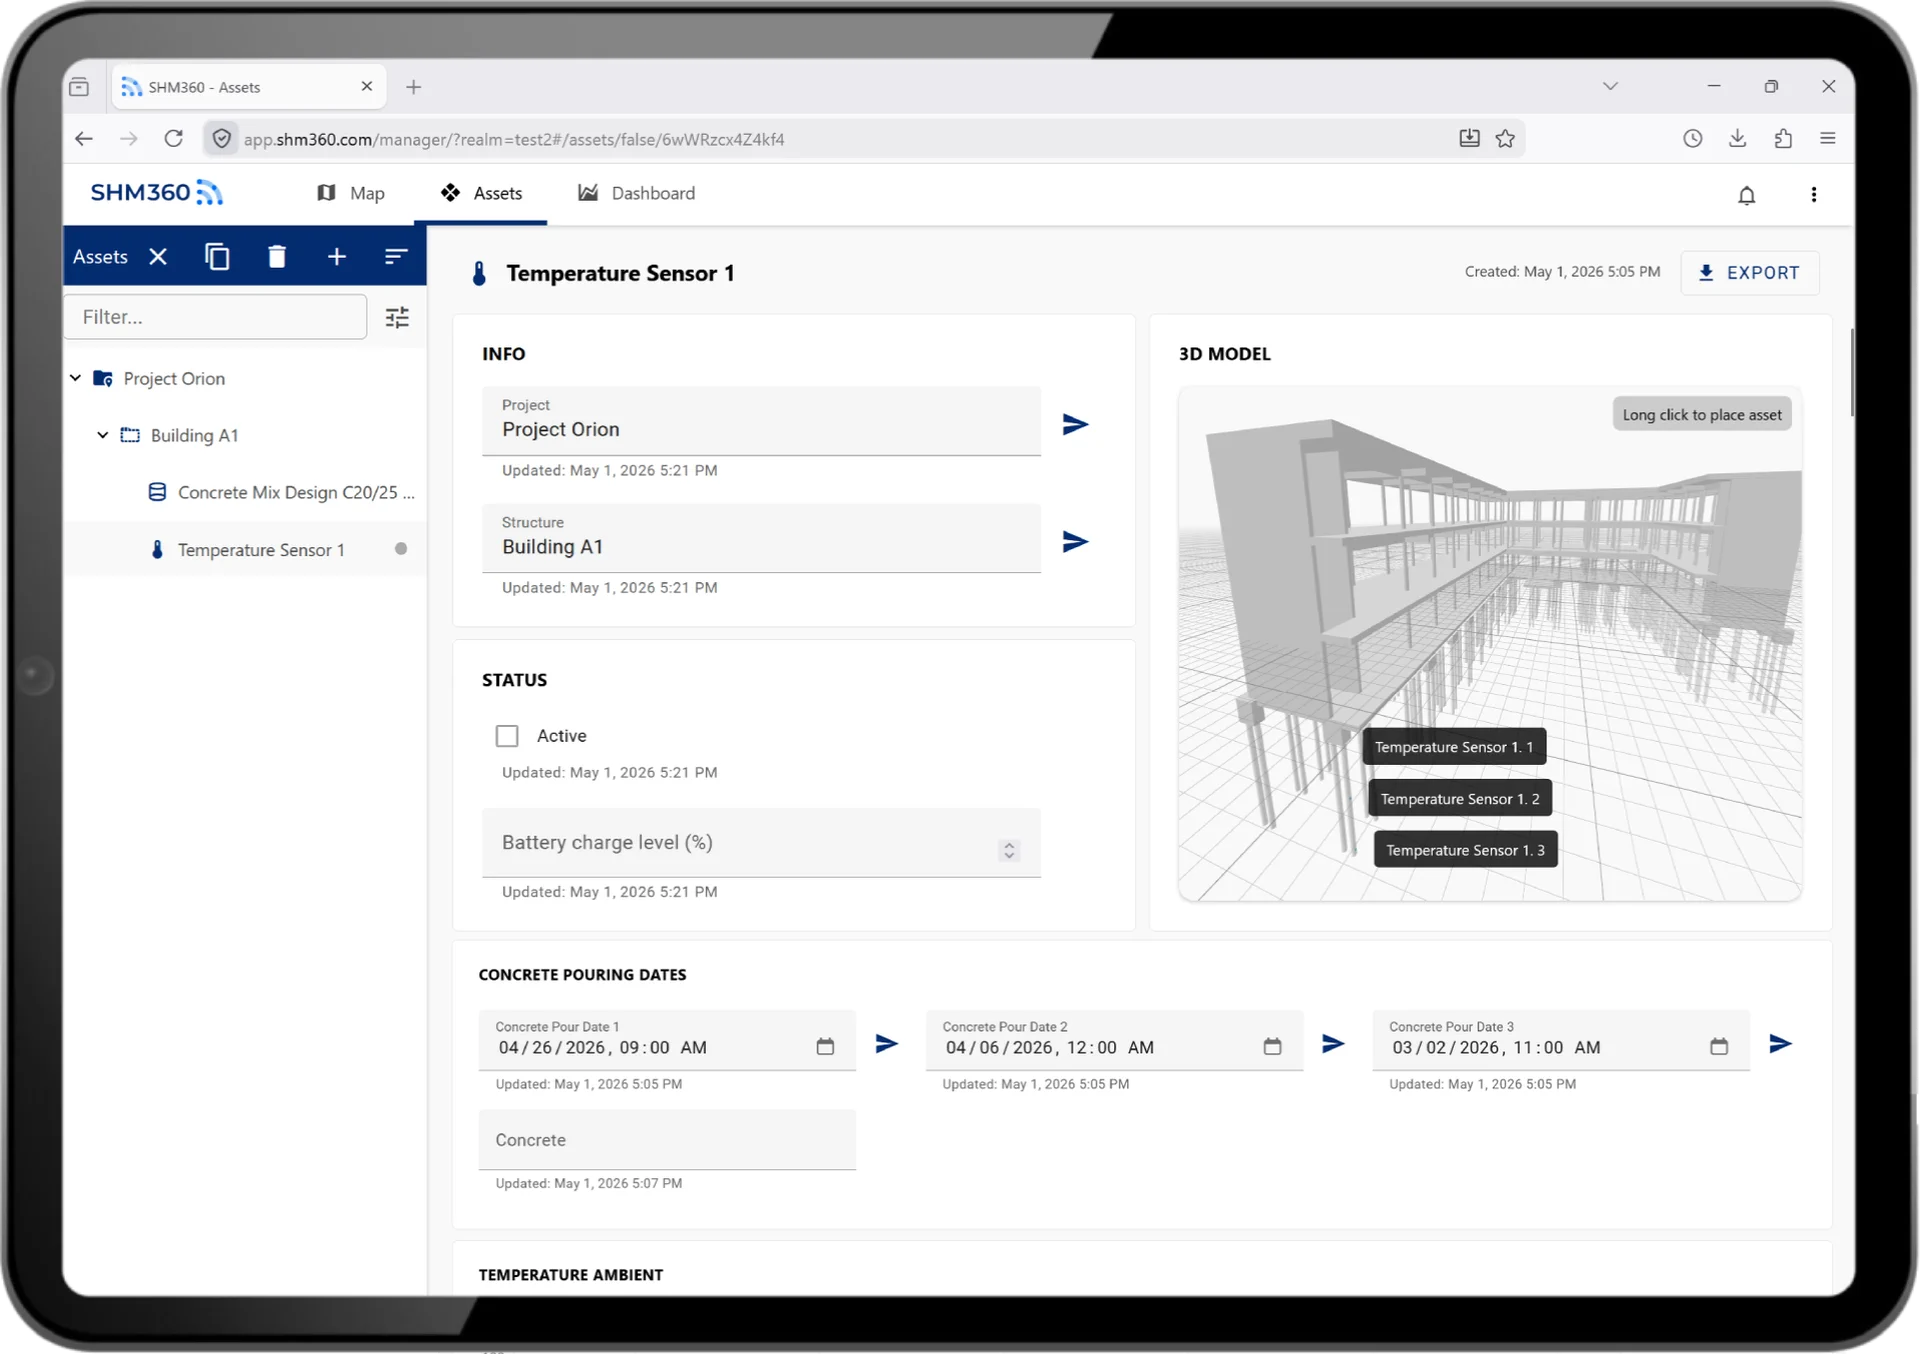Open the browser extensions icon
This screenshot has width=1920, height=1354.
[x=1783, y=139]
